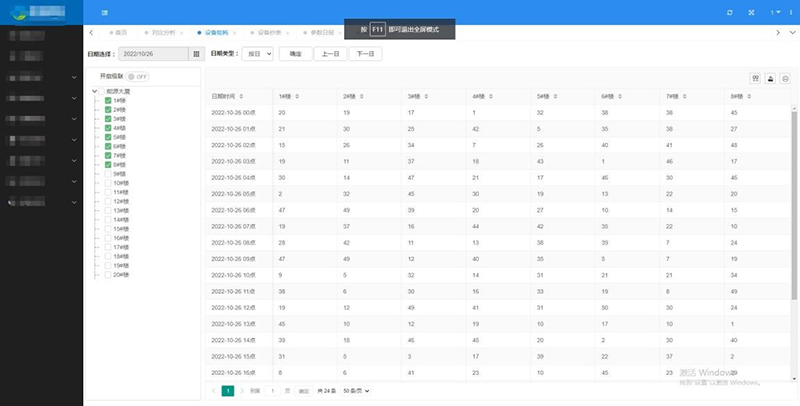Collapse the 能源大厦 tree node

pos(93,91)
